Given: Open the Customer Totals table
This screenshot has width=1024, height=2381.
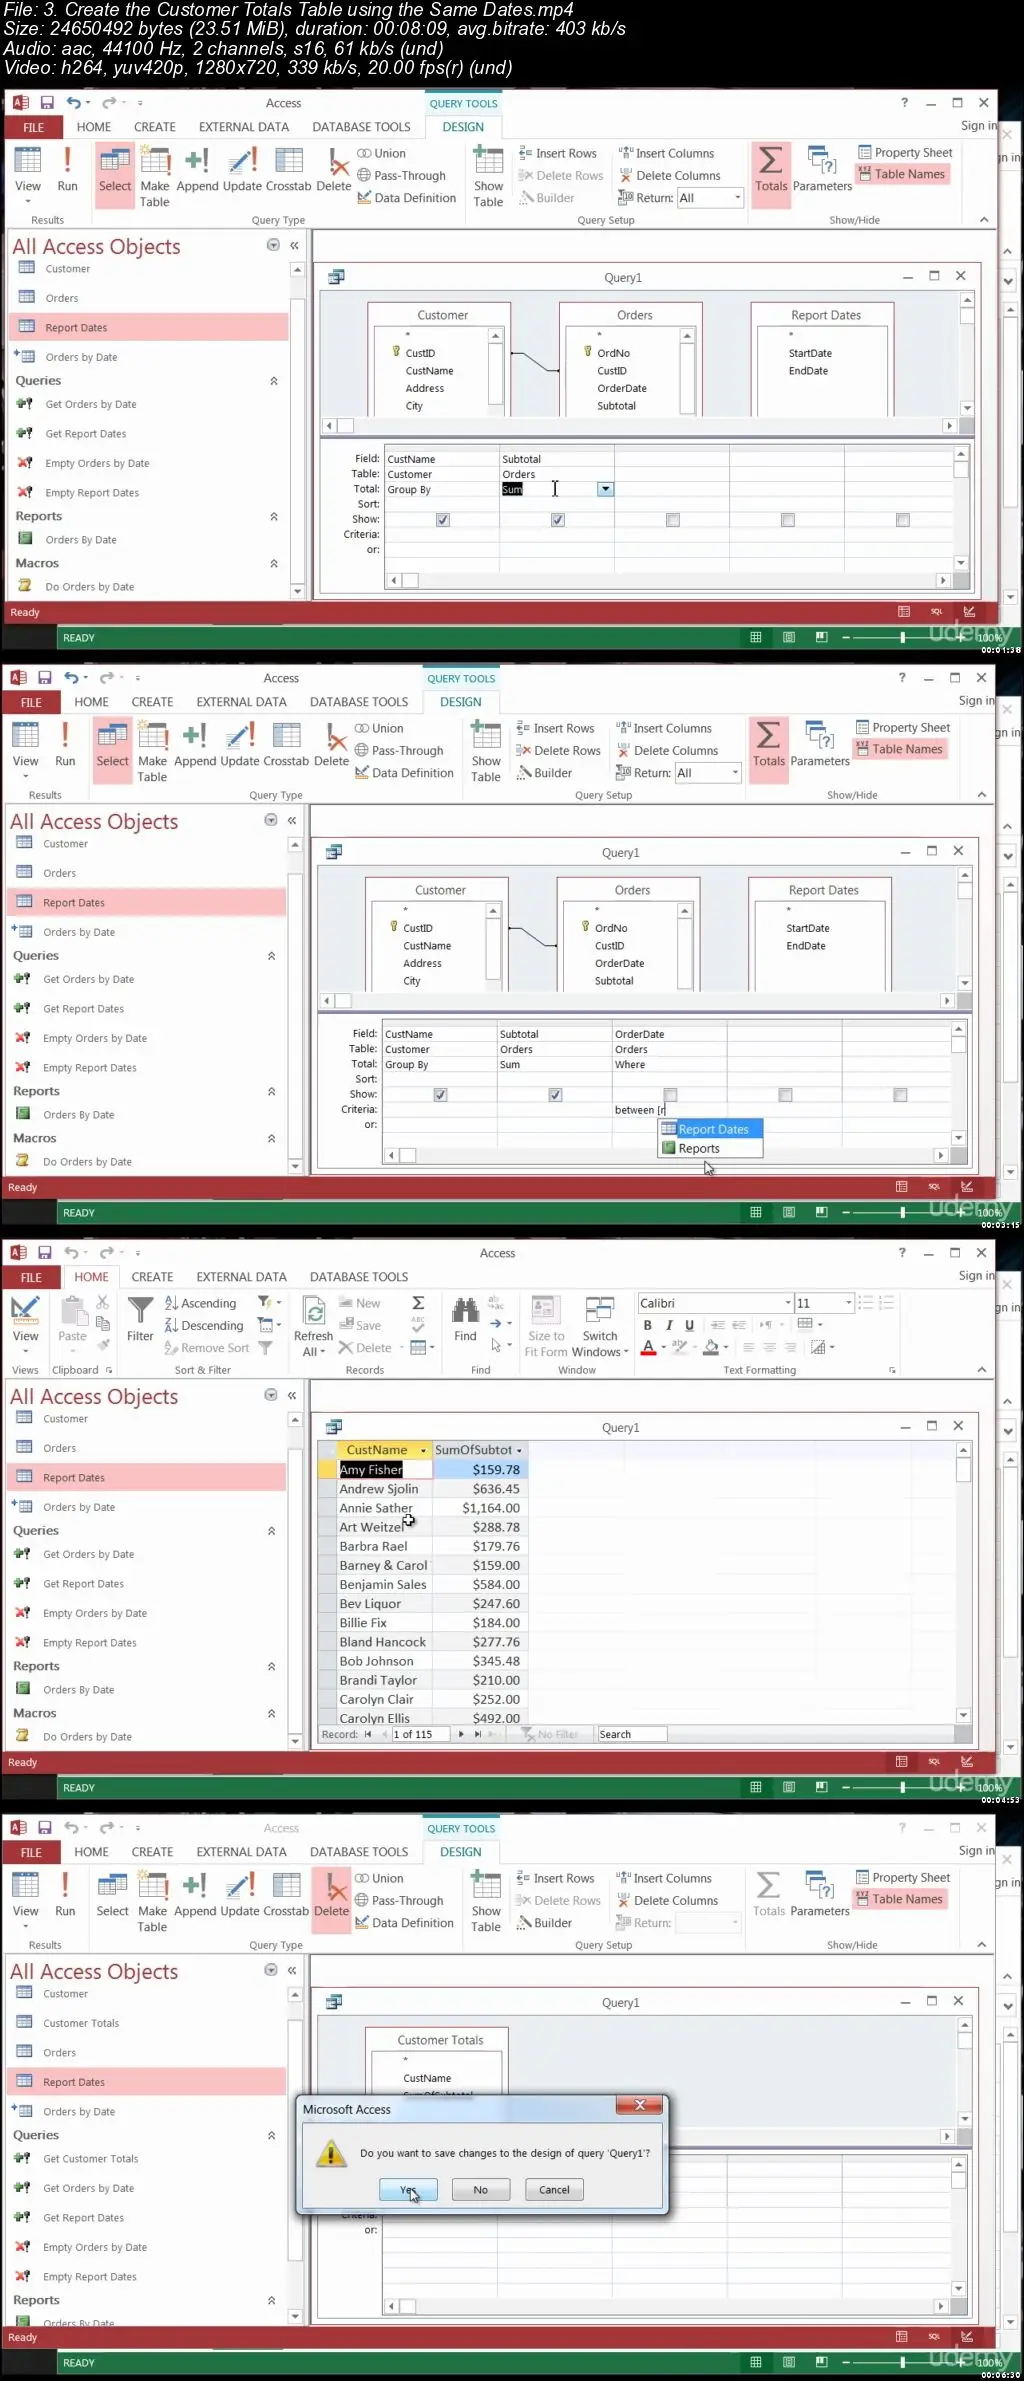Looking at the screenshot, I should tap(81, 2023).
